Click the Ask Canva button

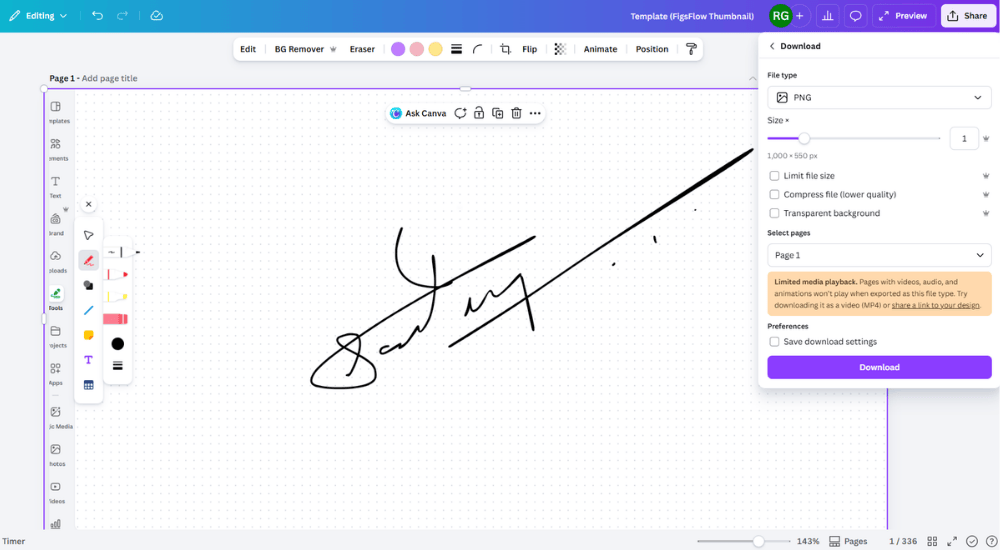[418, 113]
